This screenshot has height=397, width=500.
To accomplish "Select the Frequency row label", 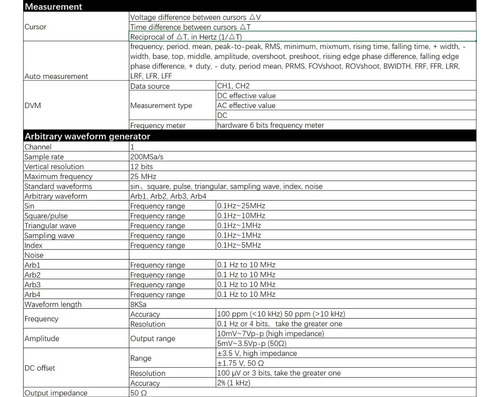I will [x=76, y=319].
